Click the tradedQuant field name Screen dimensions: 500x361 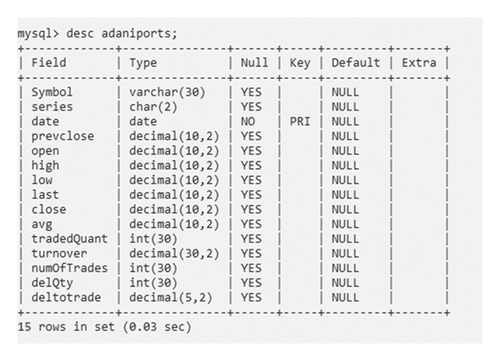(70, 239)
